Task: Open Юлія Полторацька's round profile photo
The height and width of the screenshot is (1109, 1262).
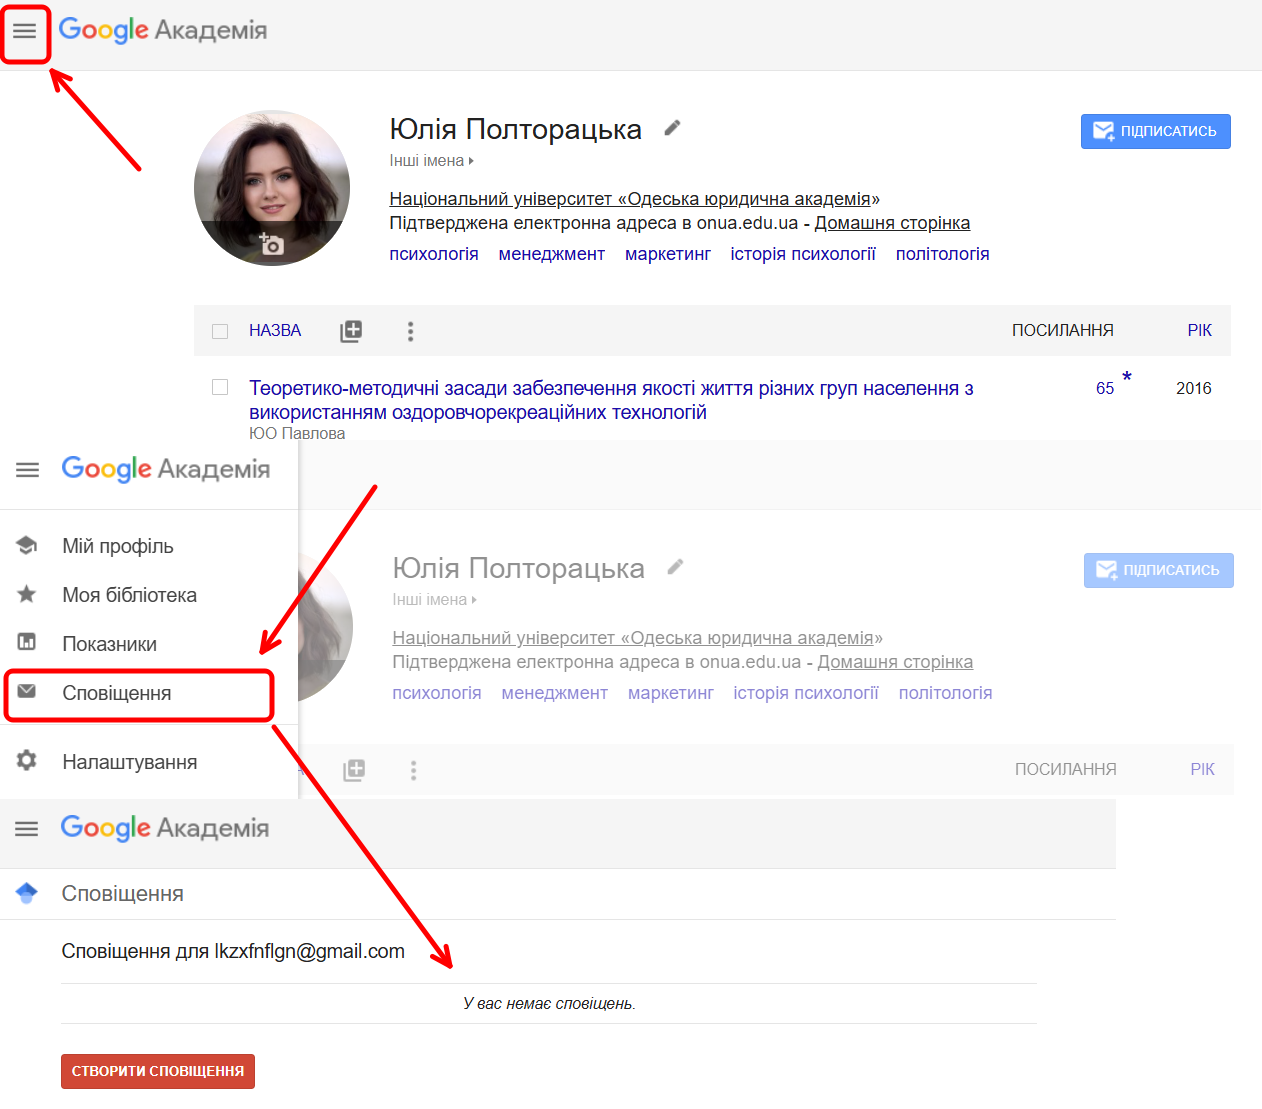Action: 272,188
